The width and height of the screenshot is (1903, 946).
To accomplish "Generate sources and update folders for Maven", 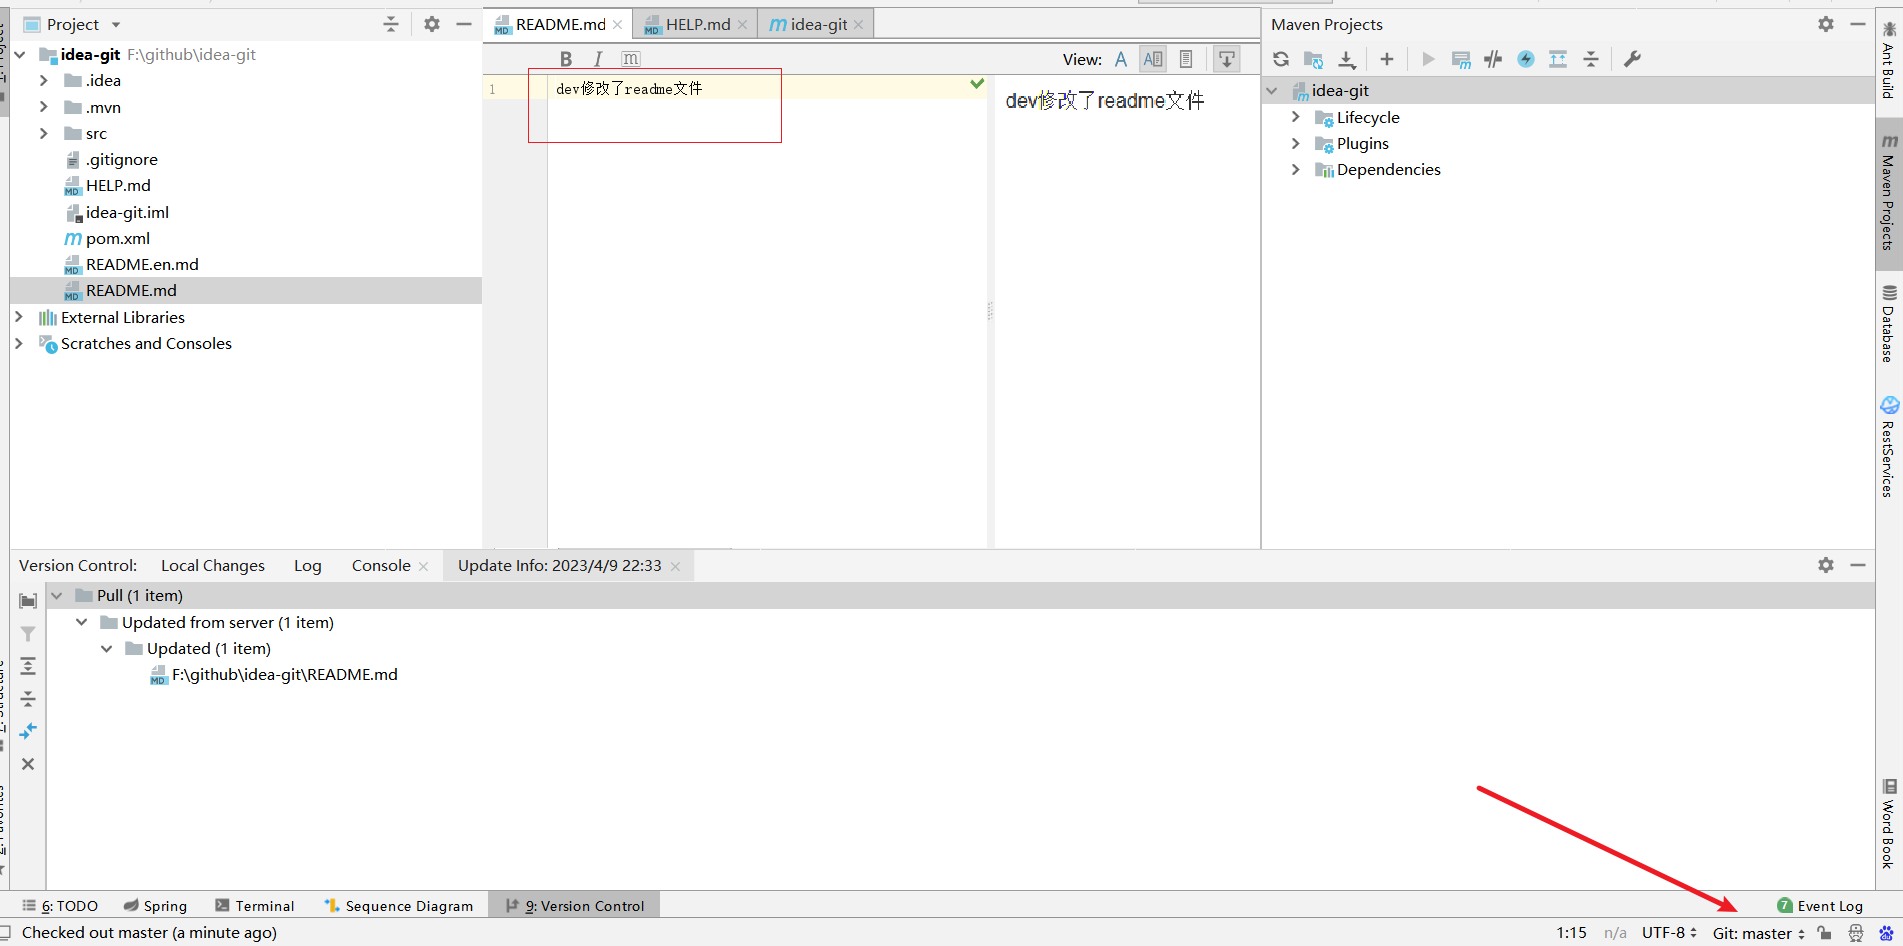I will 1314,59.
